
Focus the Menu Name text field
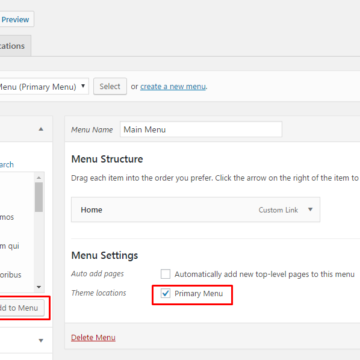pos(201,129)
